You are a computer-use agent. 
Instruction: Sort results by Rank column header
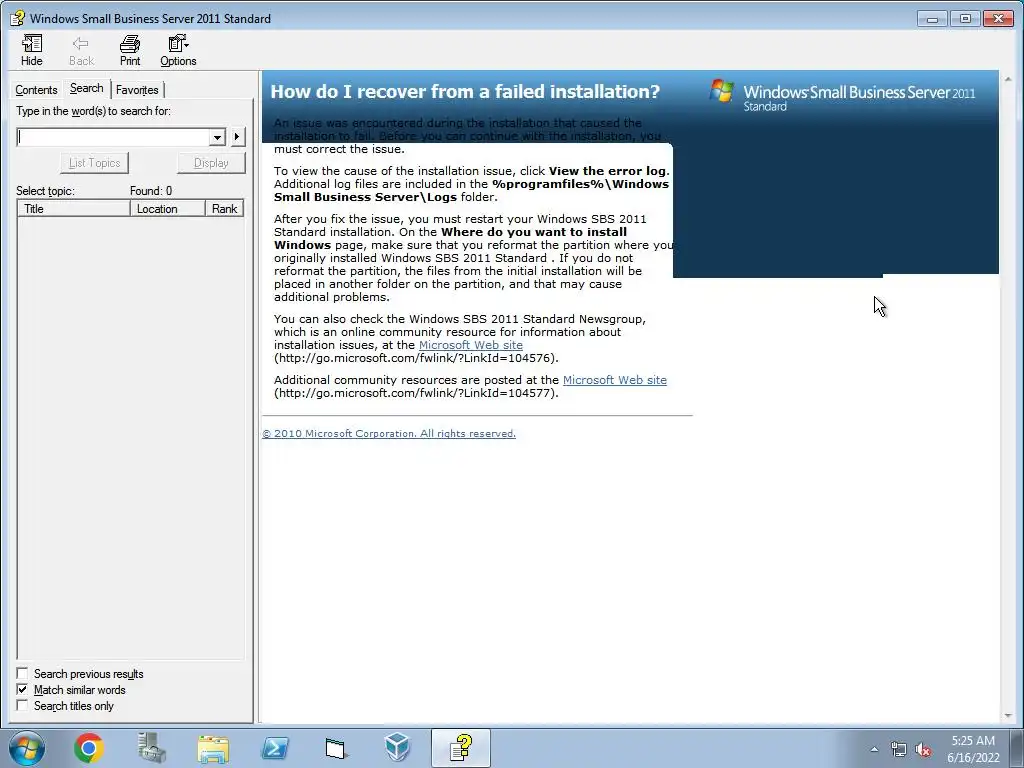(x=224, y=208)
